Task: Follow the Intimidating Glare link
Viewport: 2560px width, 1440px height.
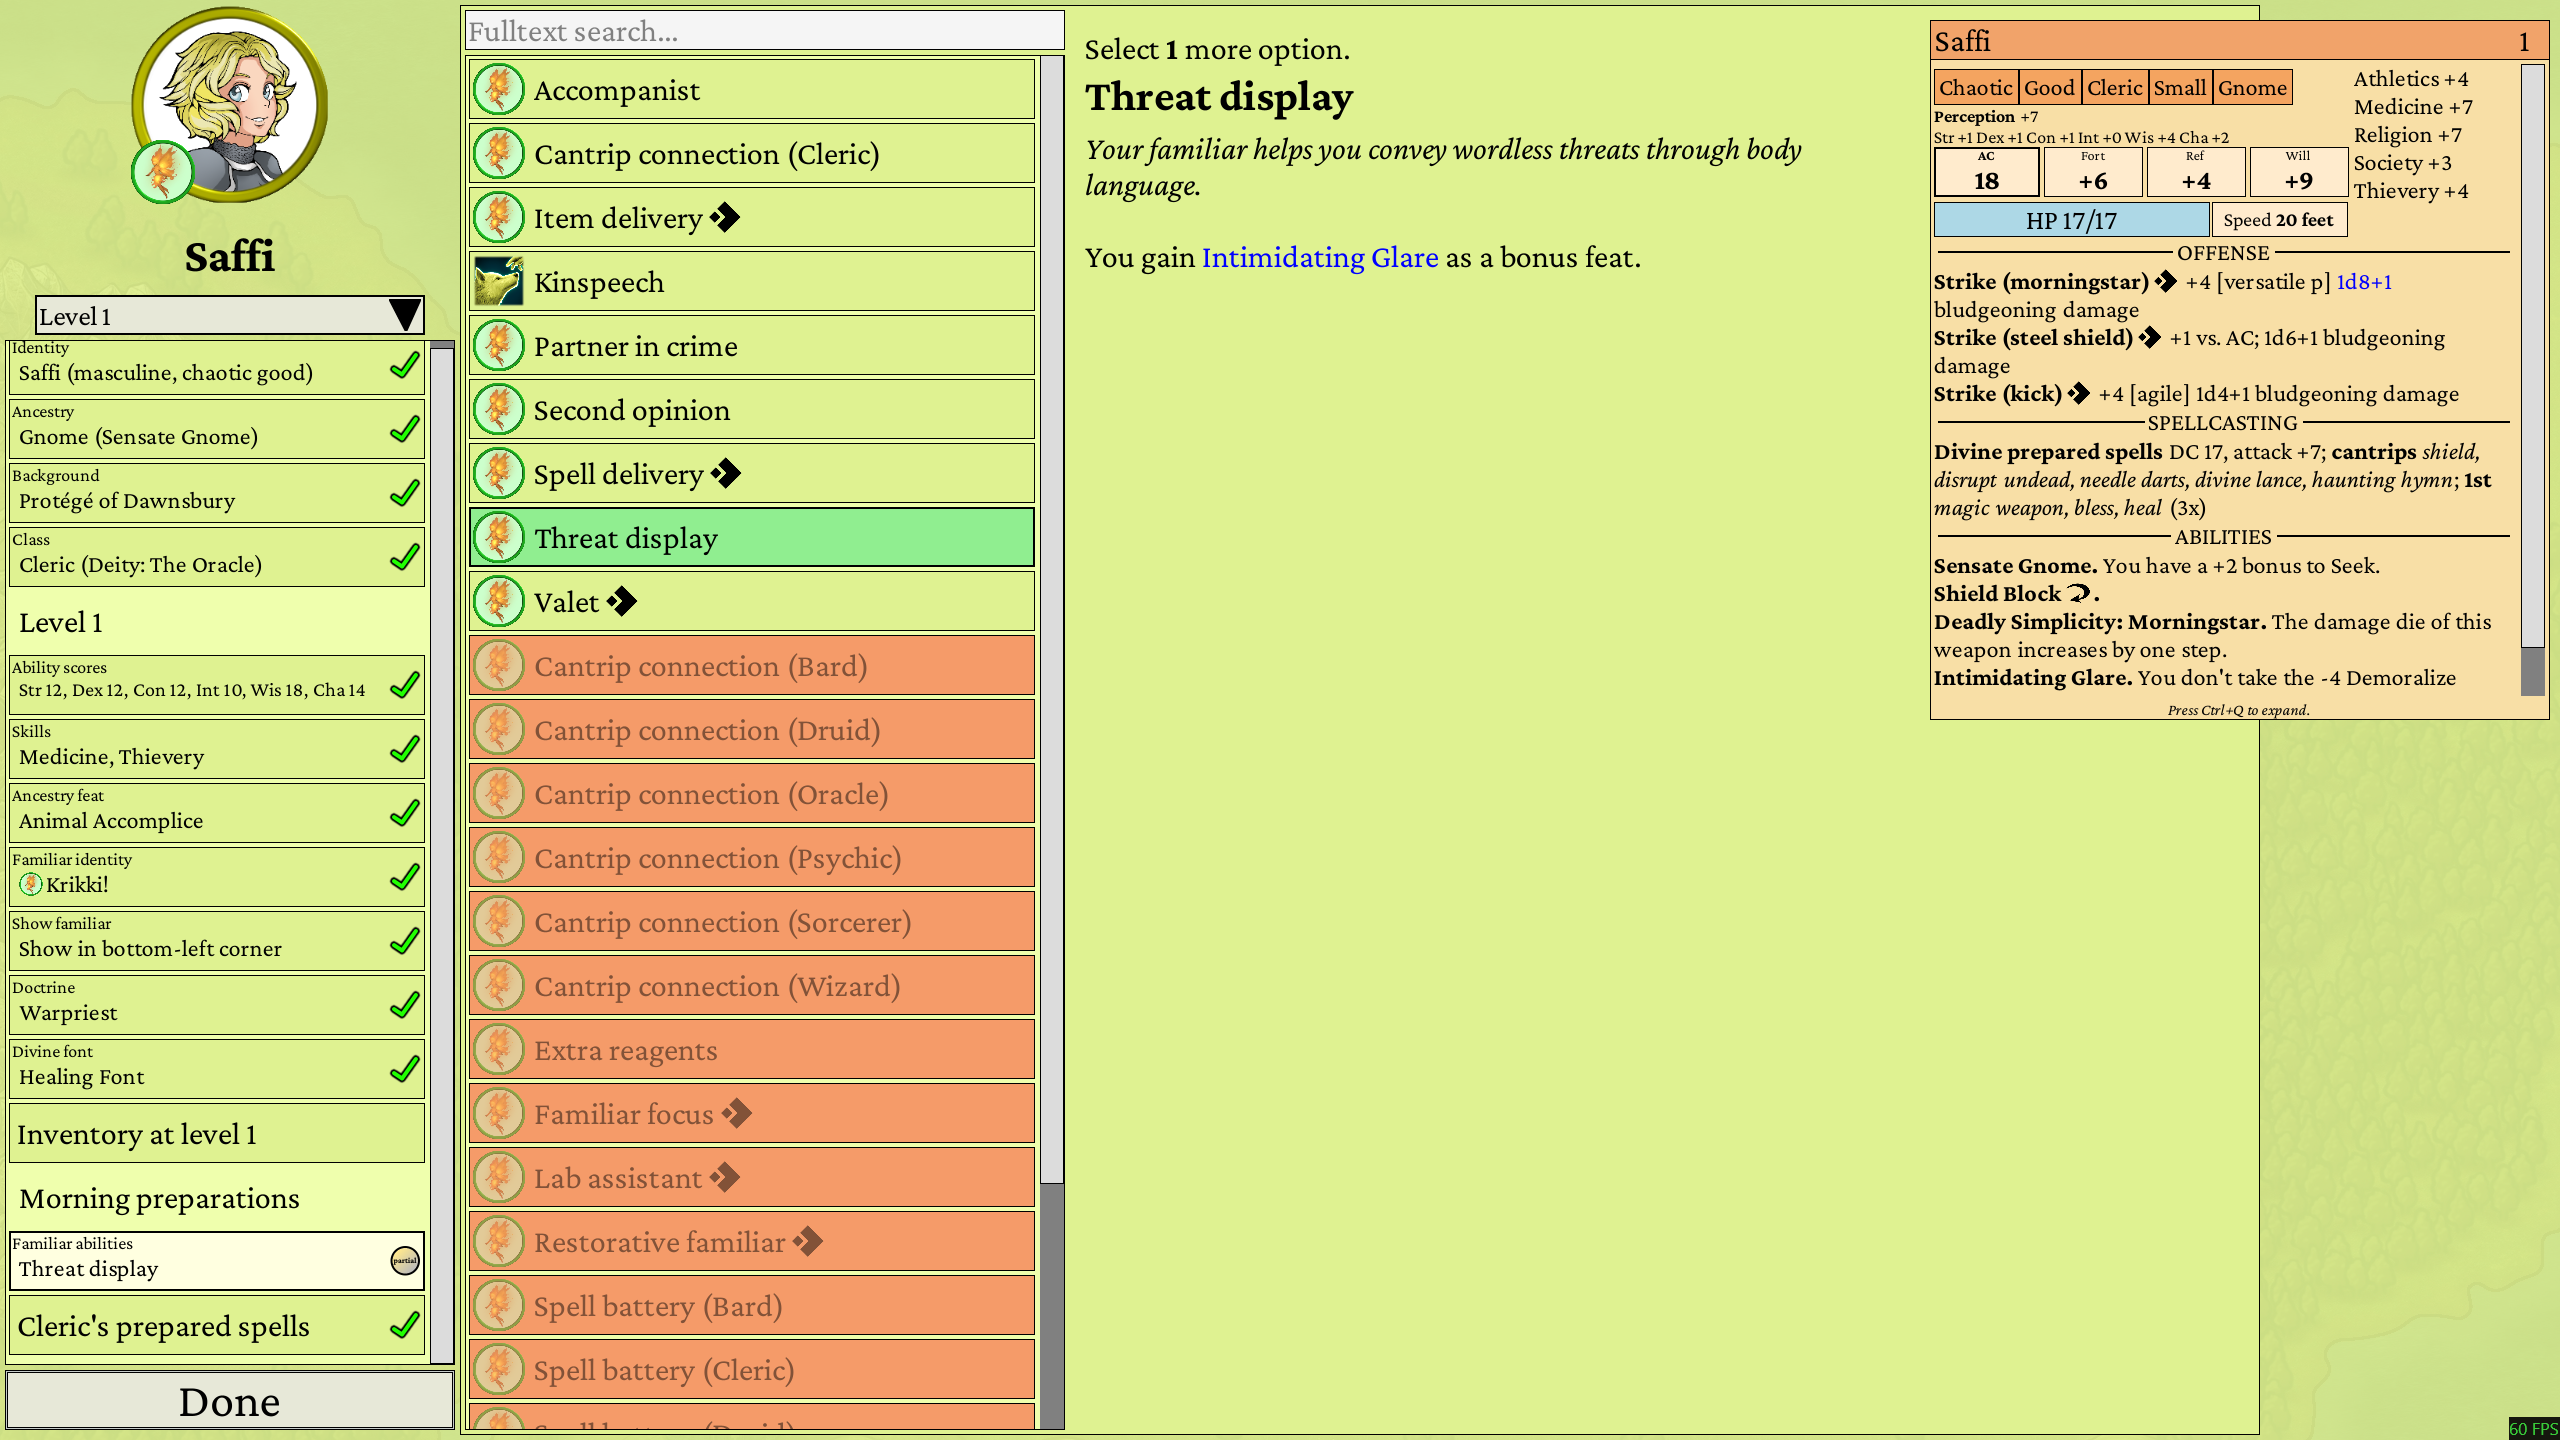Action: coord(1319,258)
